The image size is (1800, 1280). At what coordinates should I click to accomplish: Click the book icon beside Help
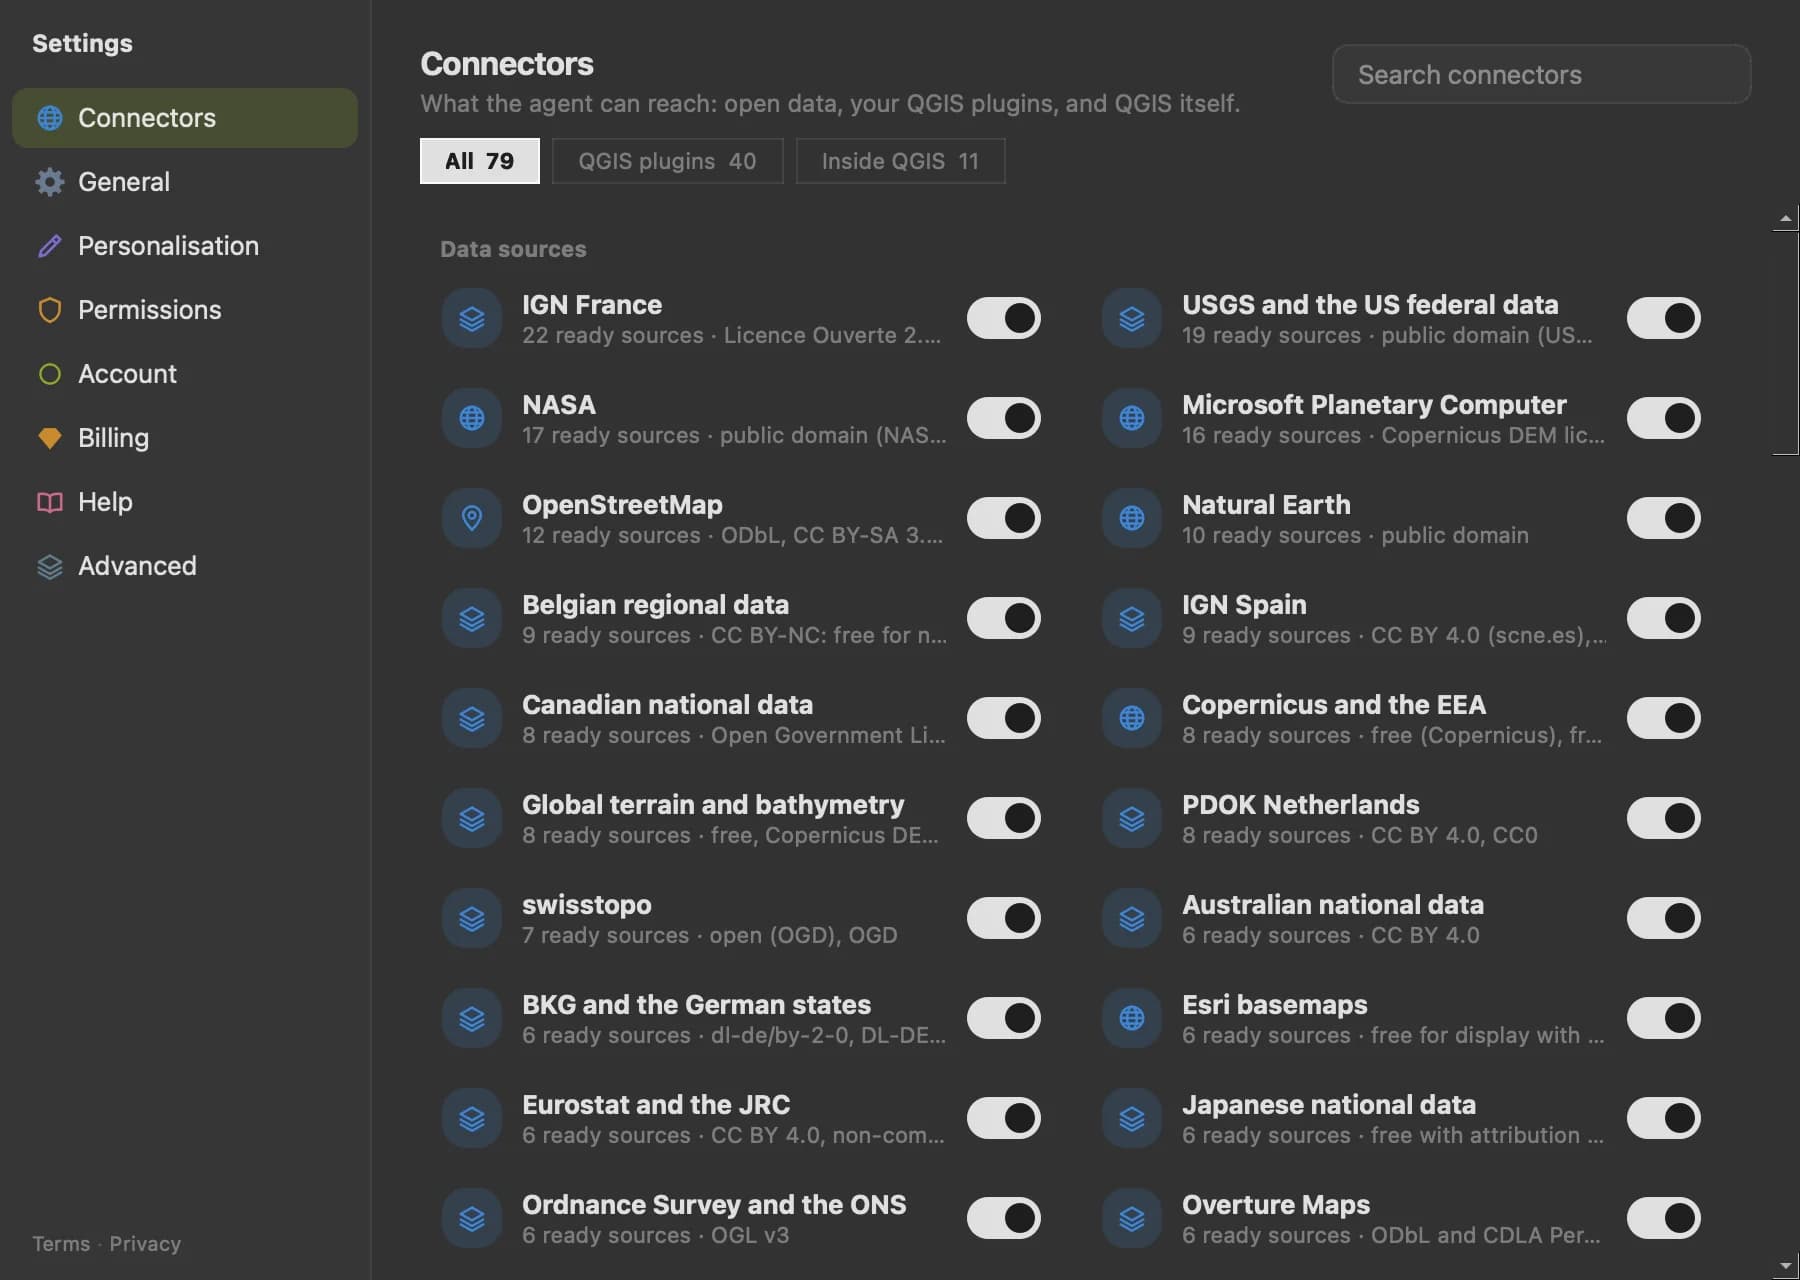pos(50,502)
